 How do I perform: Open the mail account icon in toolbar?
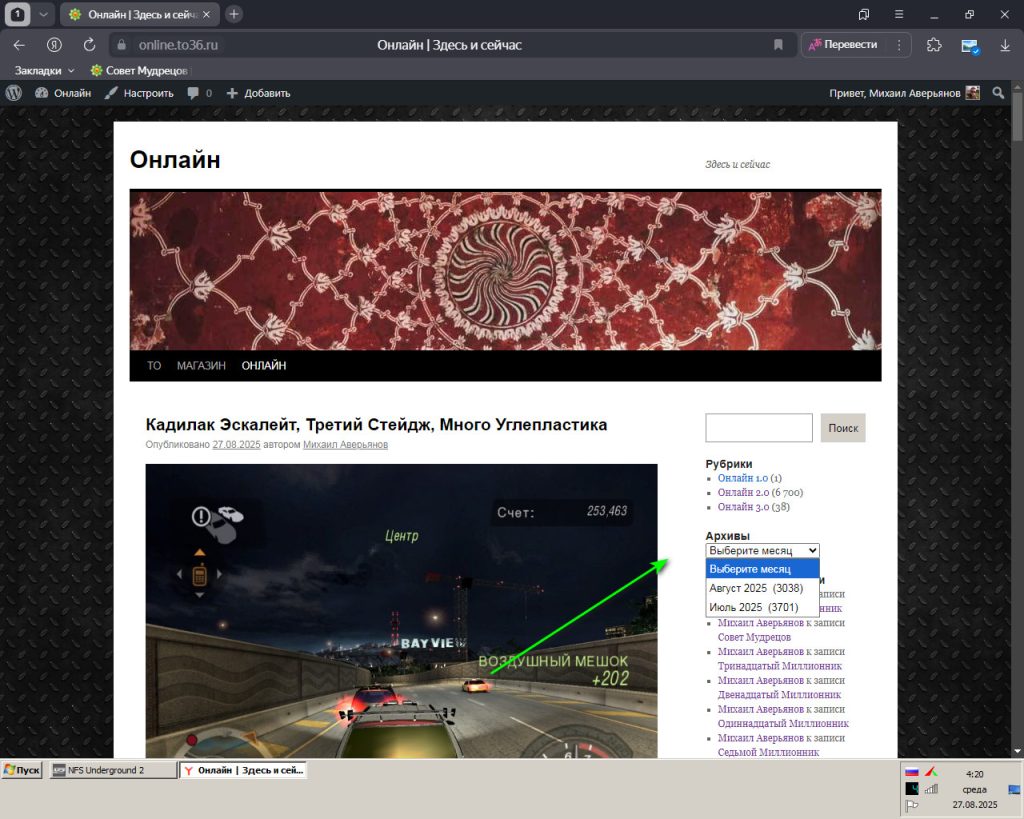pyautogui.click(x=970, y=46)
